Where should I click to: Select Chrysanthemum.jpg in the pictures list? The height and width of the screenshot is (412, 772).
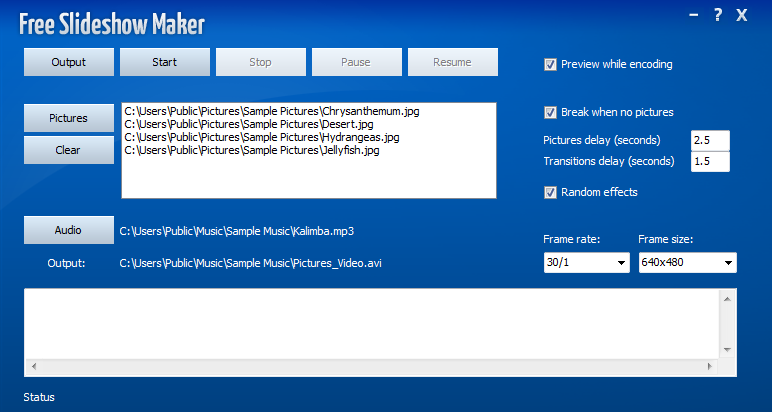[271, 111]
